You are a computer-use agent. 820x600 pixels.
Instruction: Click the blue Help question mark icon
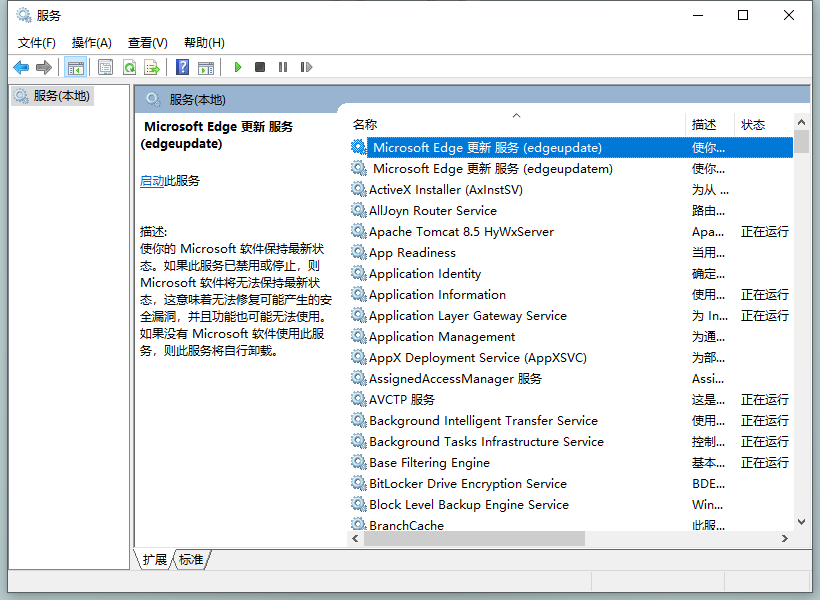coord(181,67)
